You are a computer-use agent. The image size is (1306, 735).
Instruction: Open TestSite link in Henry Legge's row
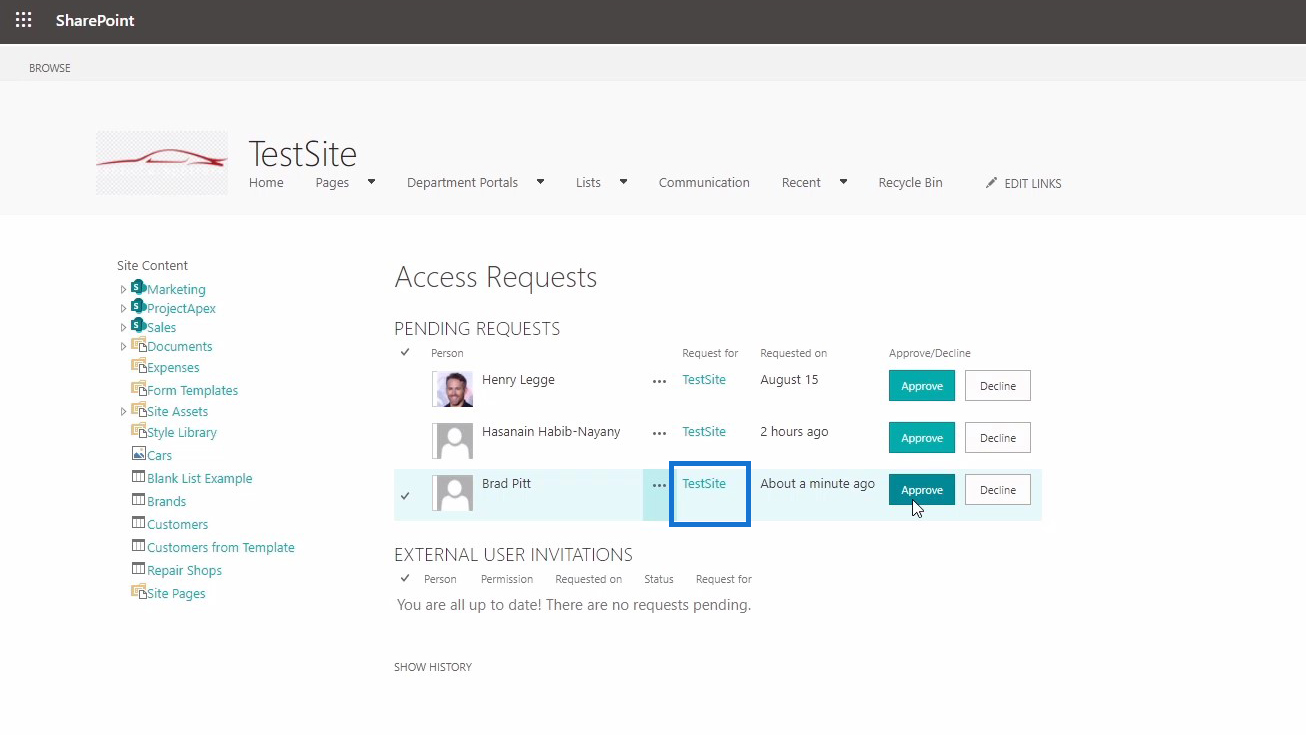click(704, 380)
